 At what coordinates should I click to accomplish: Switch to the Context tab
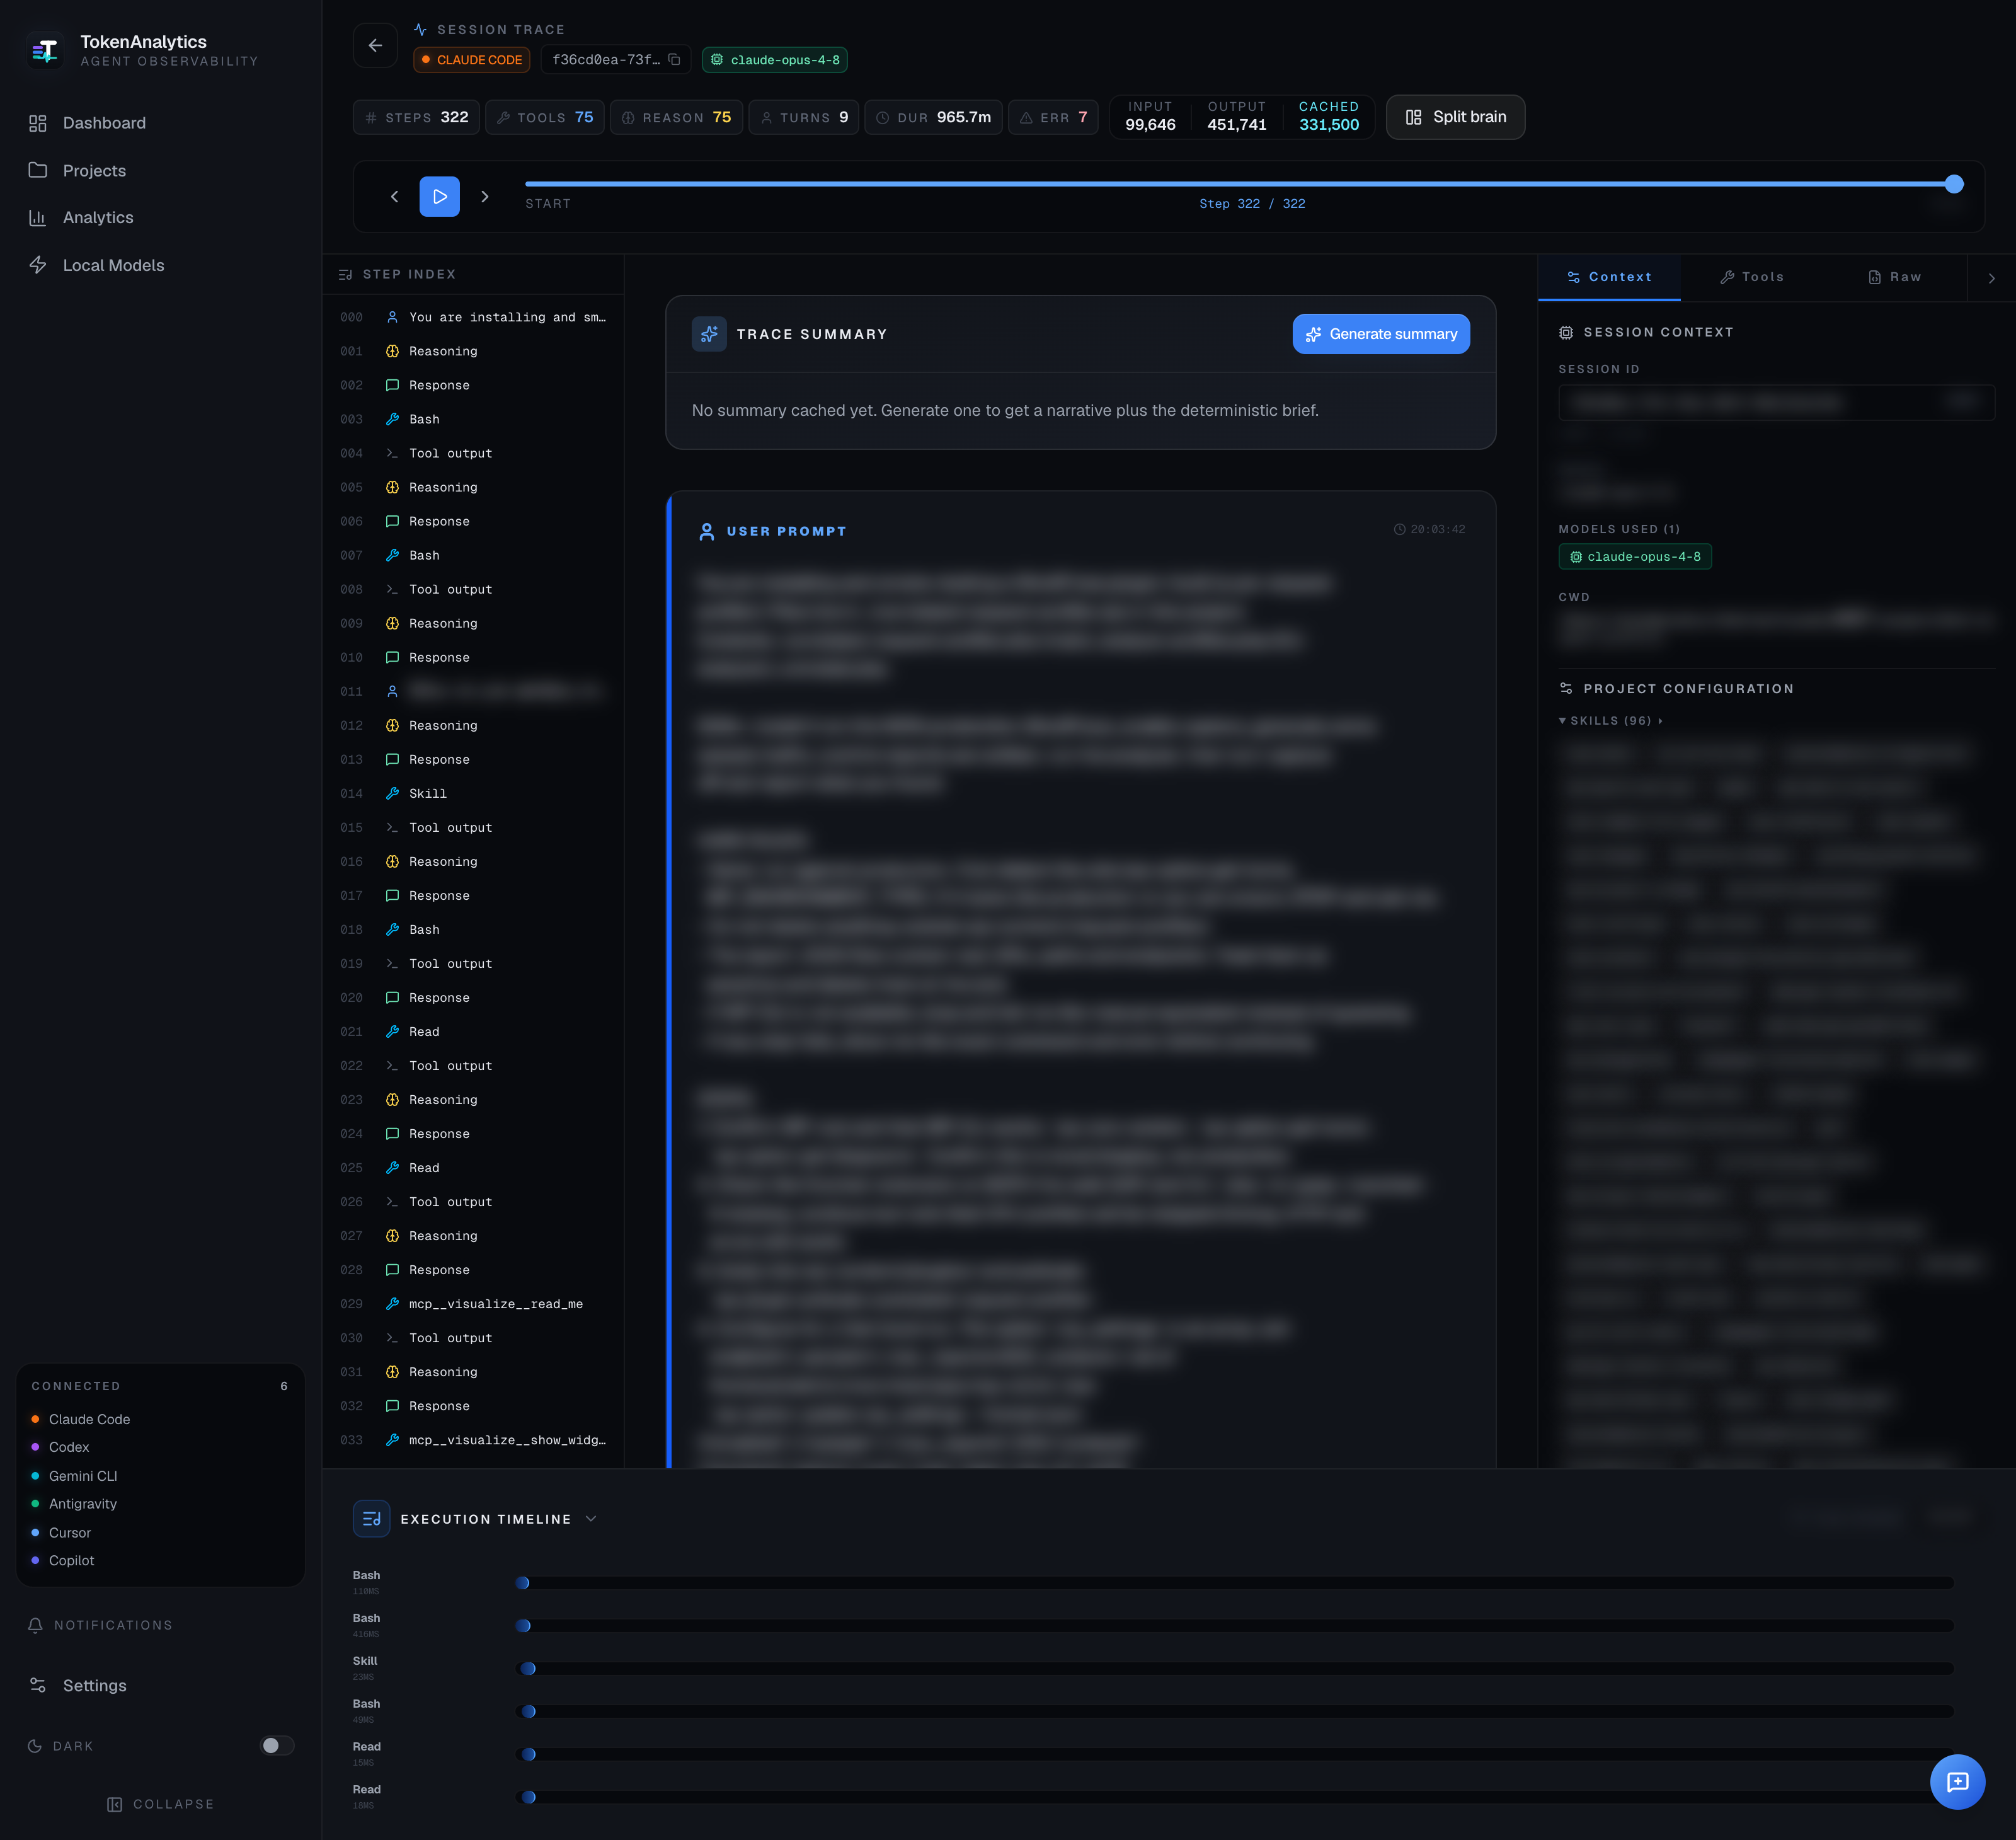point(1609,277)
